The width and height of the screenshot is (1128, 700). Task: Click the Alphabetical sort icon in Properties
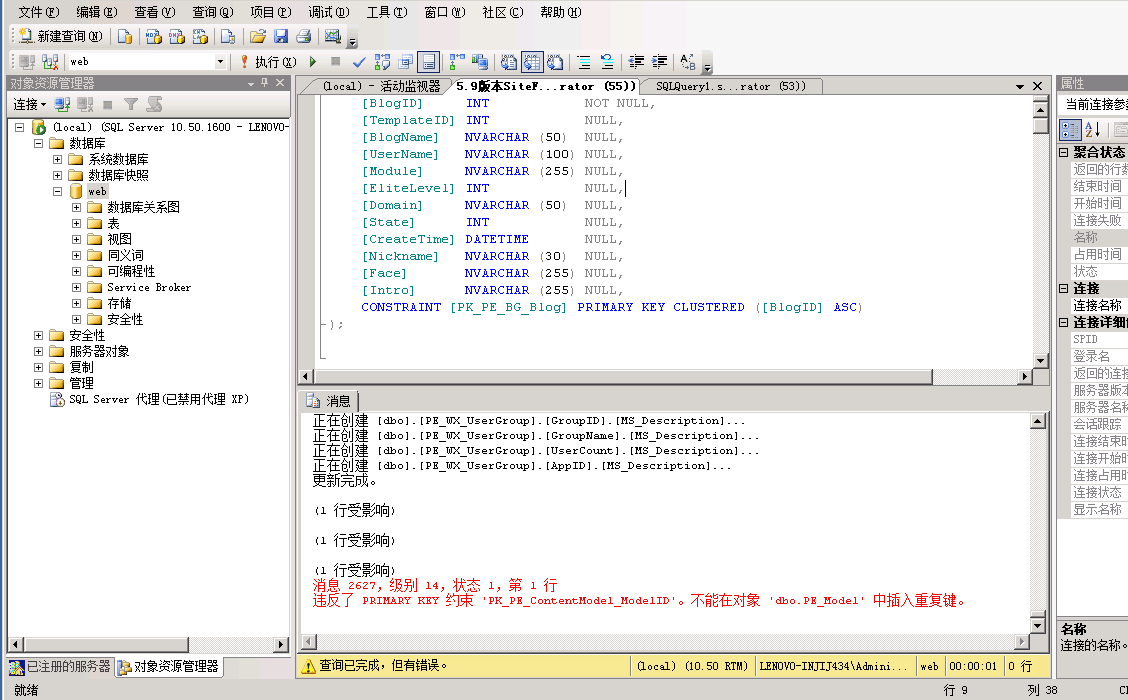1093,129
